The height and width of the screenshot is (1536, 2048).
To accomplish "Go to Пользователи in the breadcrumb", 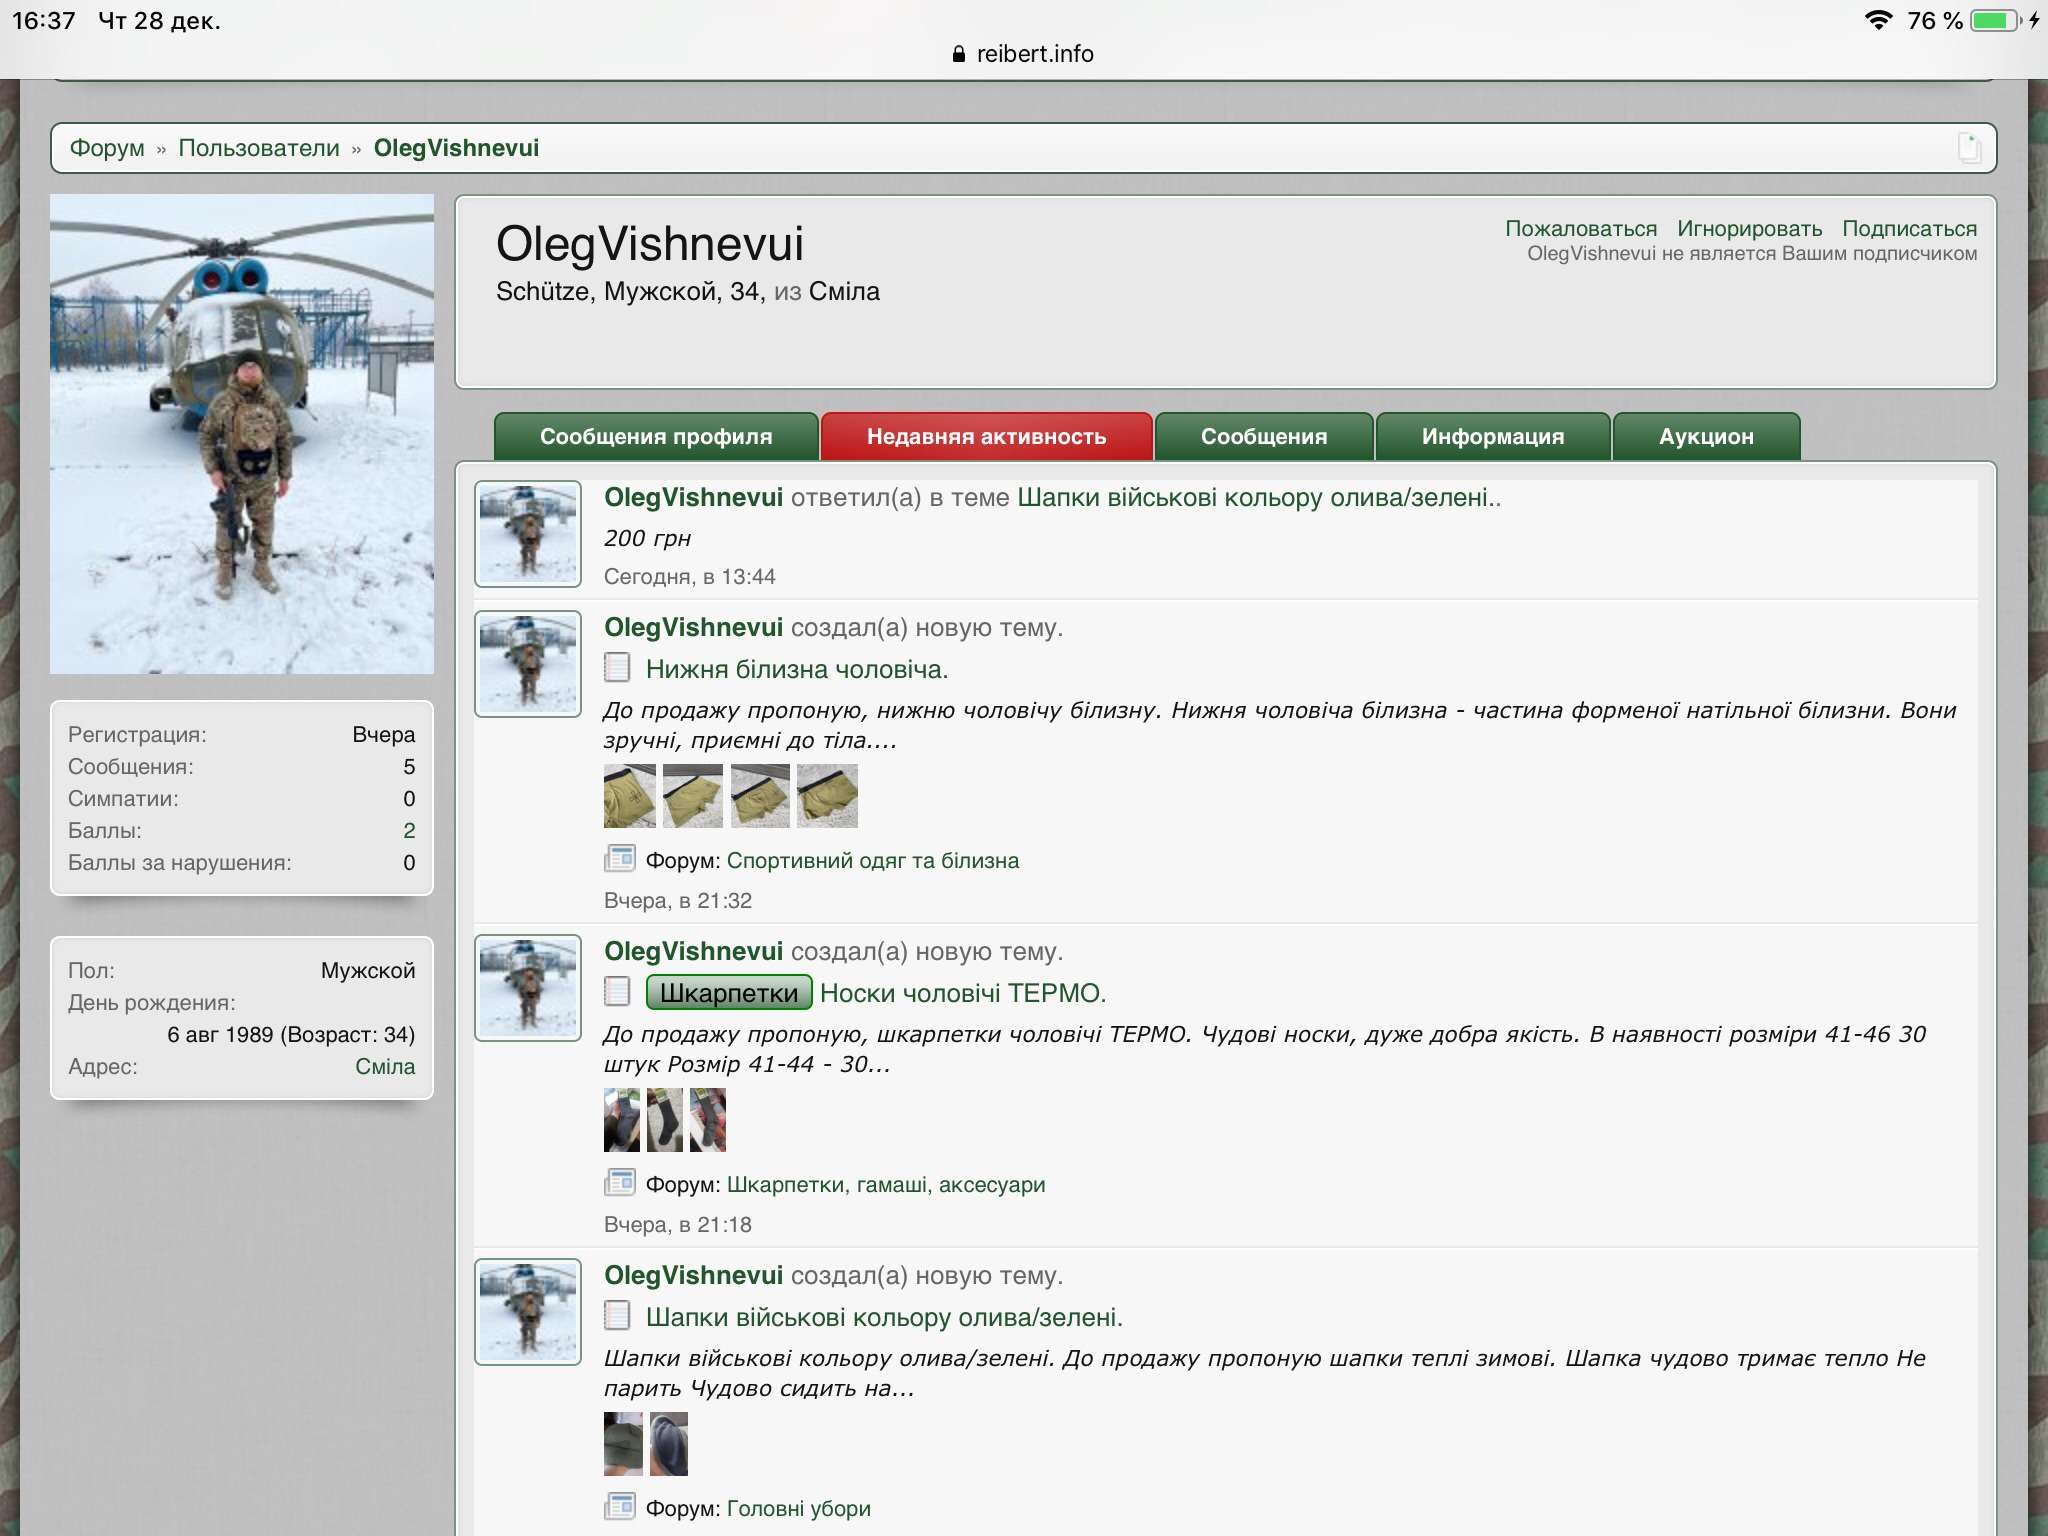I will (259, 148).
